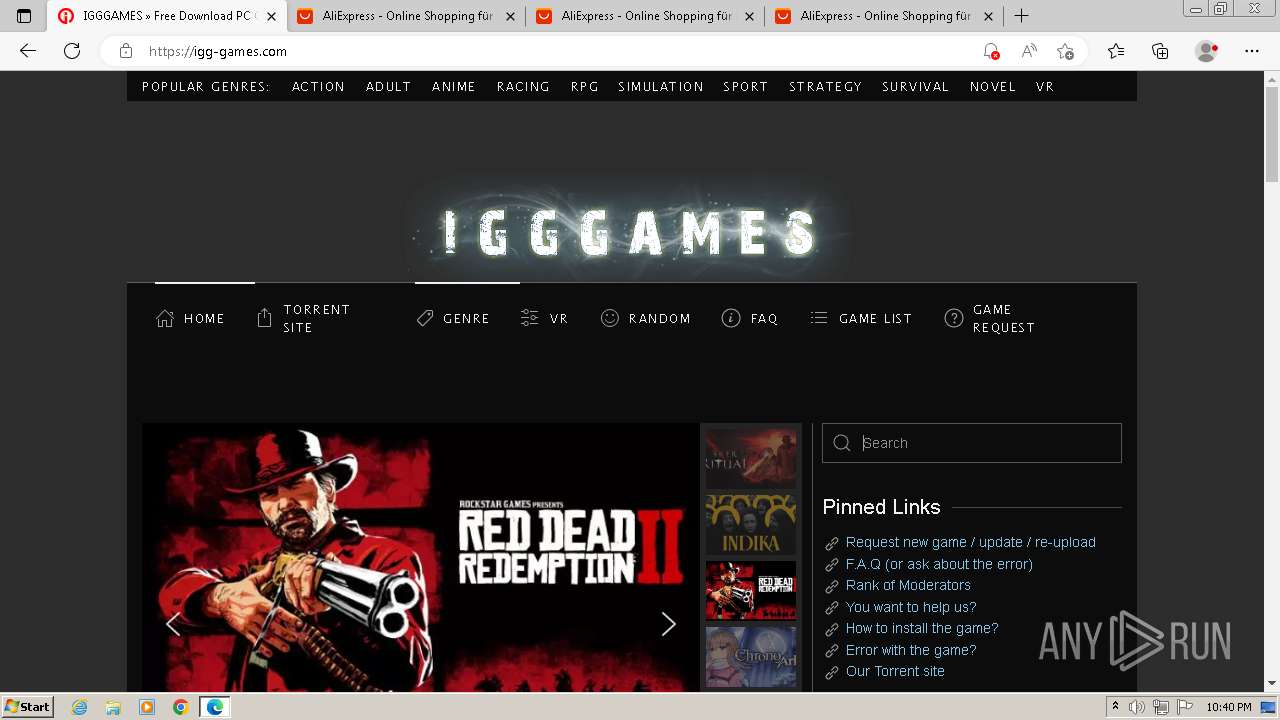
Task: Open the RPG genre
Action: [x=584, y=87]
